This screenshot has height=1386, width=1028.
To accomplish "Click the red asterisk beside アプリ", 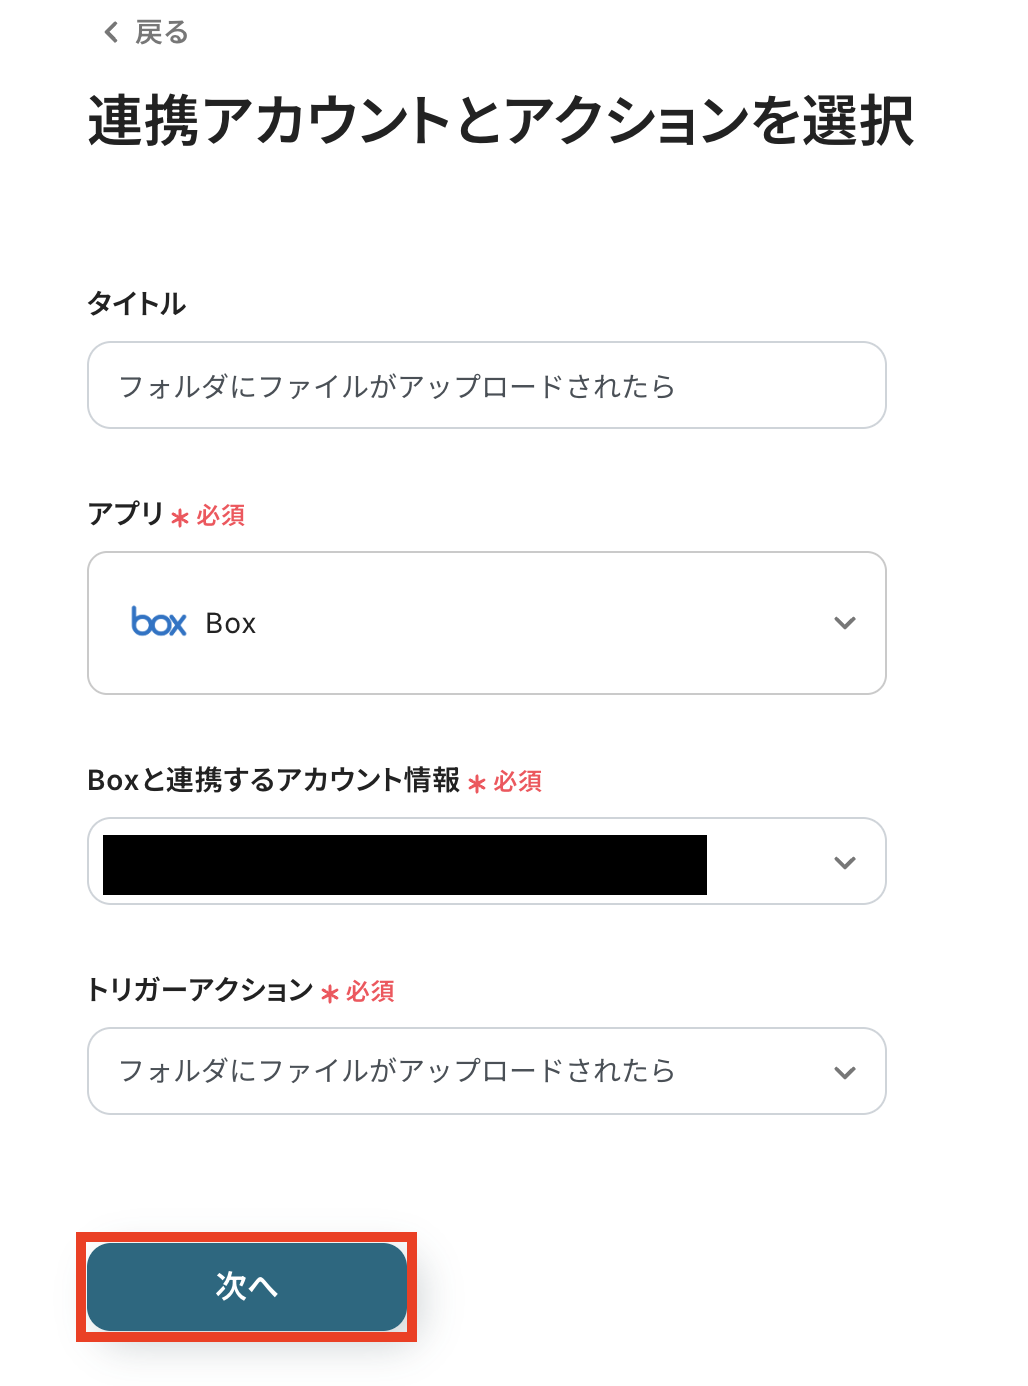I will 180,518.
